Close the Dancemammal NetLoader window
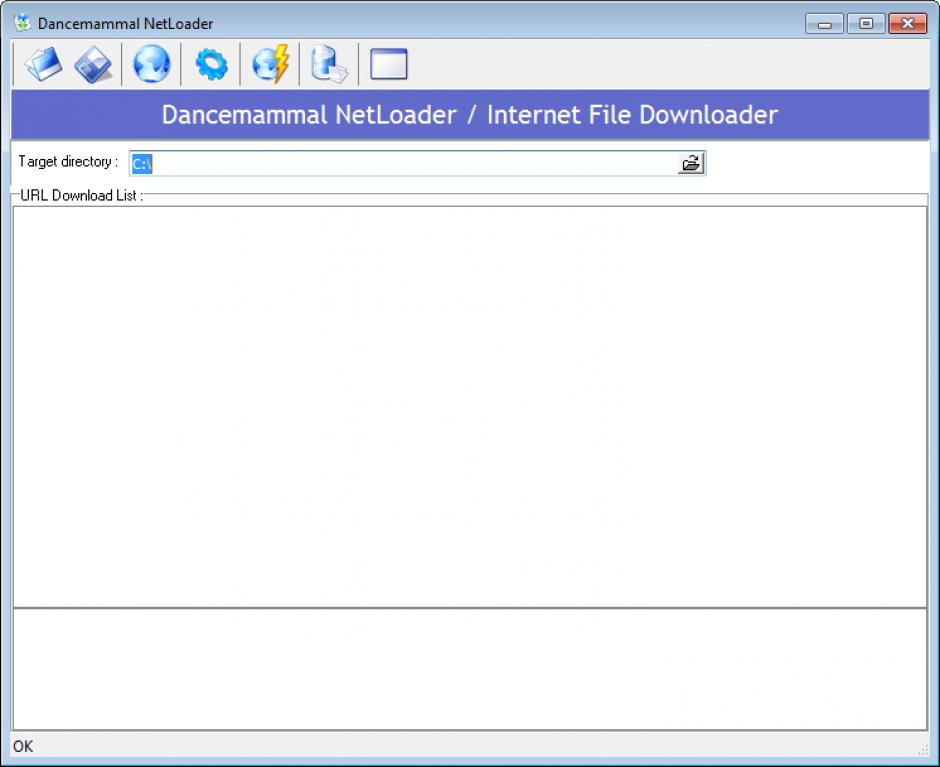 coord(907,24)
